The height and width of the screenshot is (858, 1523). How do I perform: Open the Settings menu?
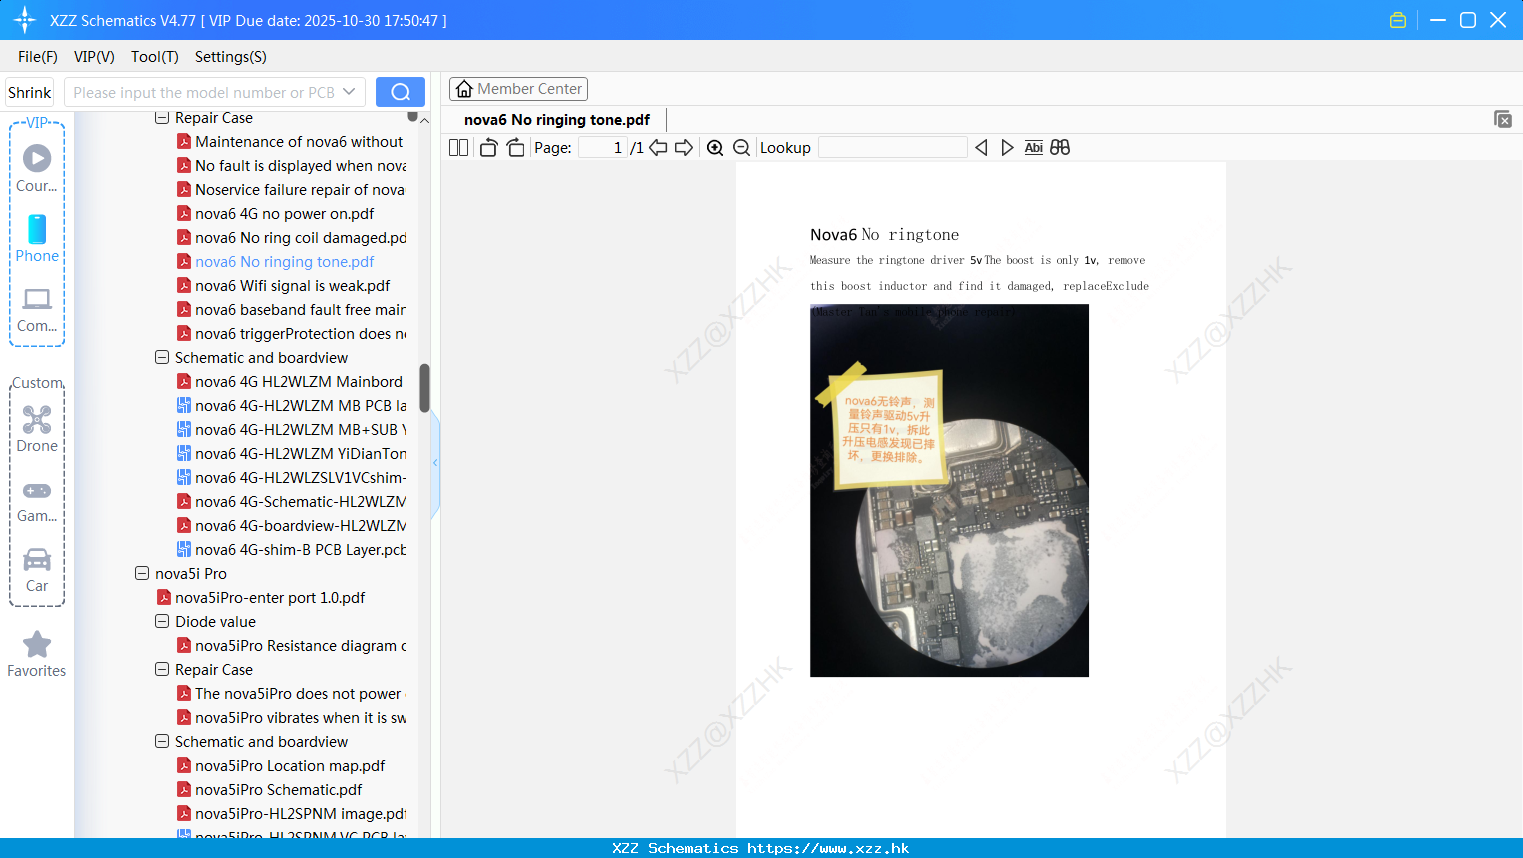coord(230,57)
